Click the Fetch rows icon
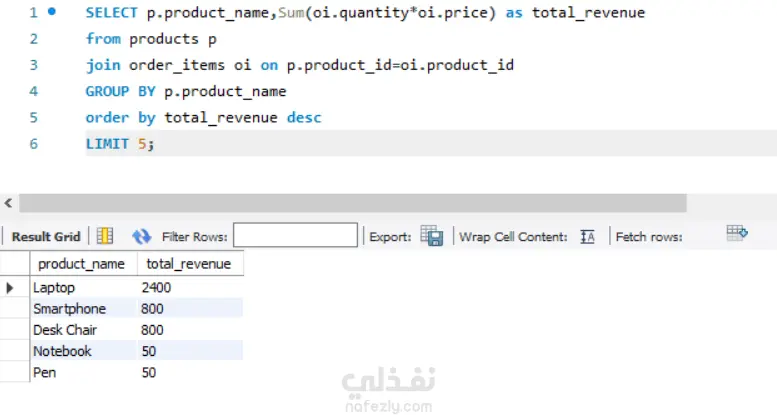Viewport: 777px width, 415px height. [x=737, y=234]
